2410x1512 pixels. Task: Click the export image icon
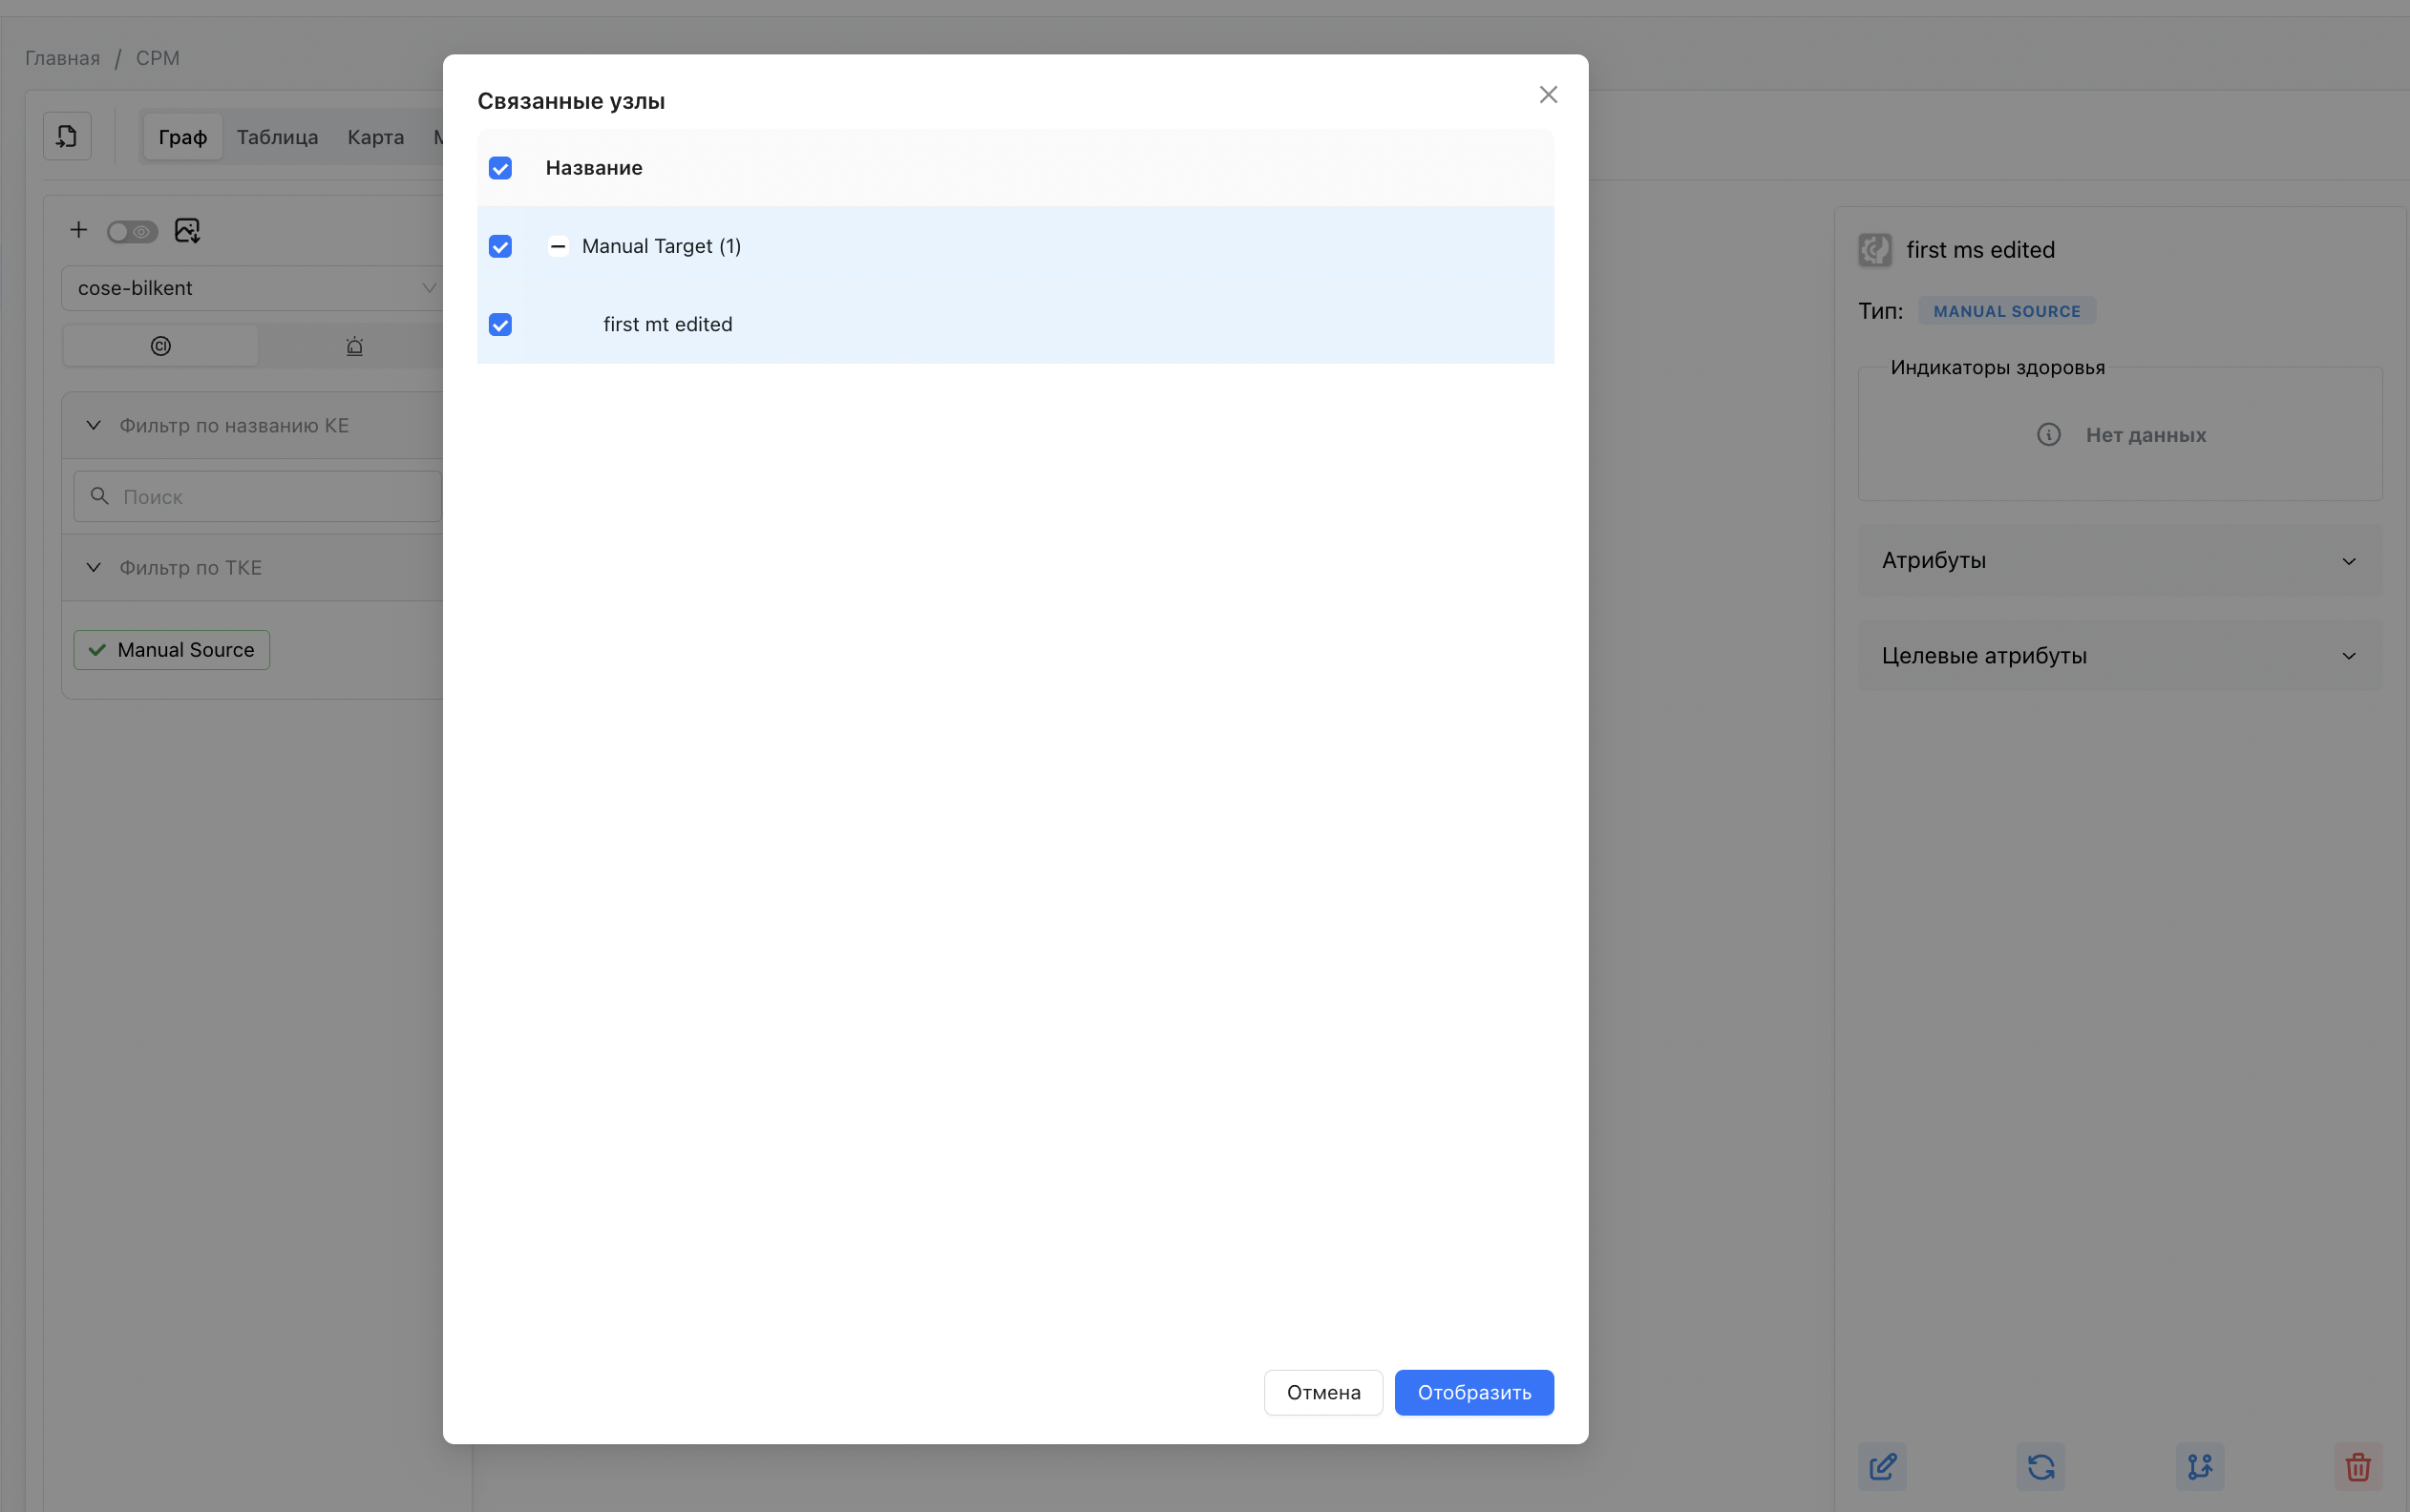(x=187, y=231)
